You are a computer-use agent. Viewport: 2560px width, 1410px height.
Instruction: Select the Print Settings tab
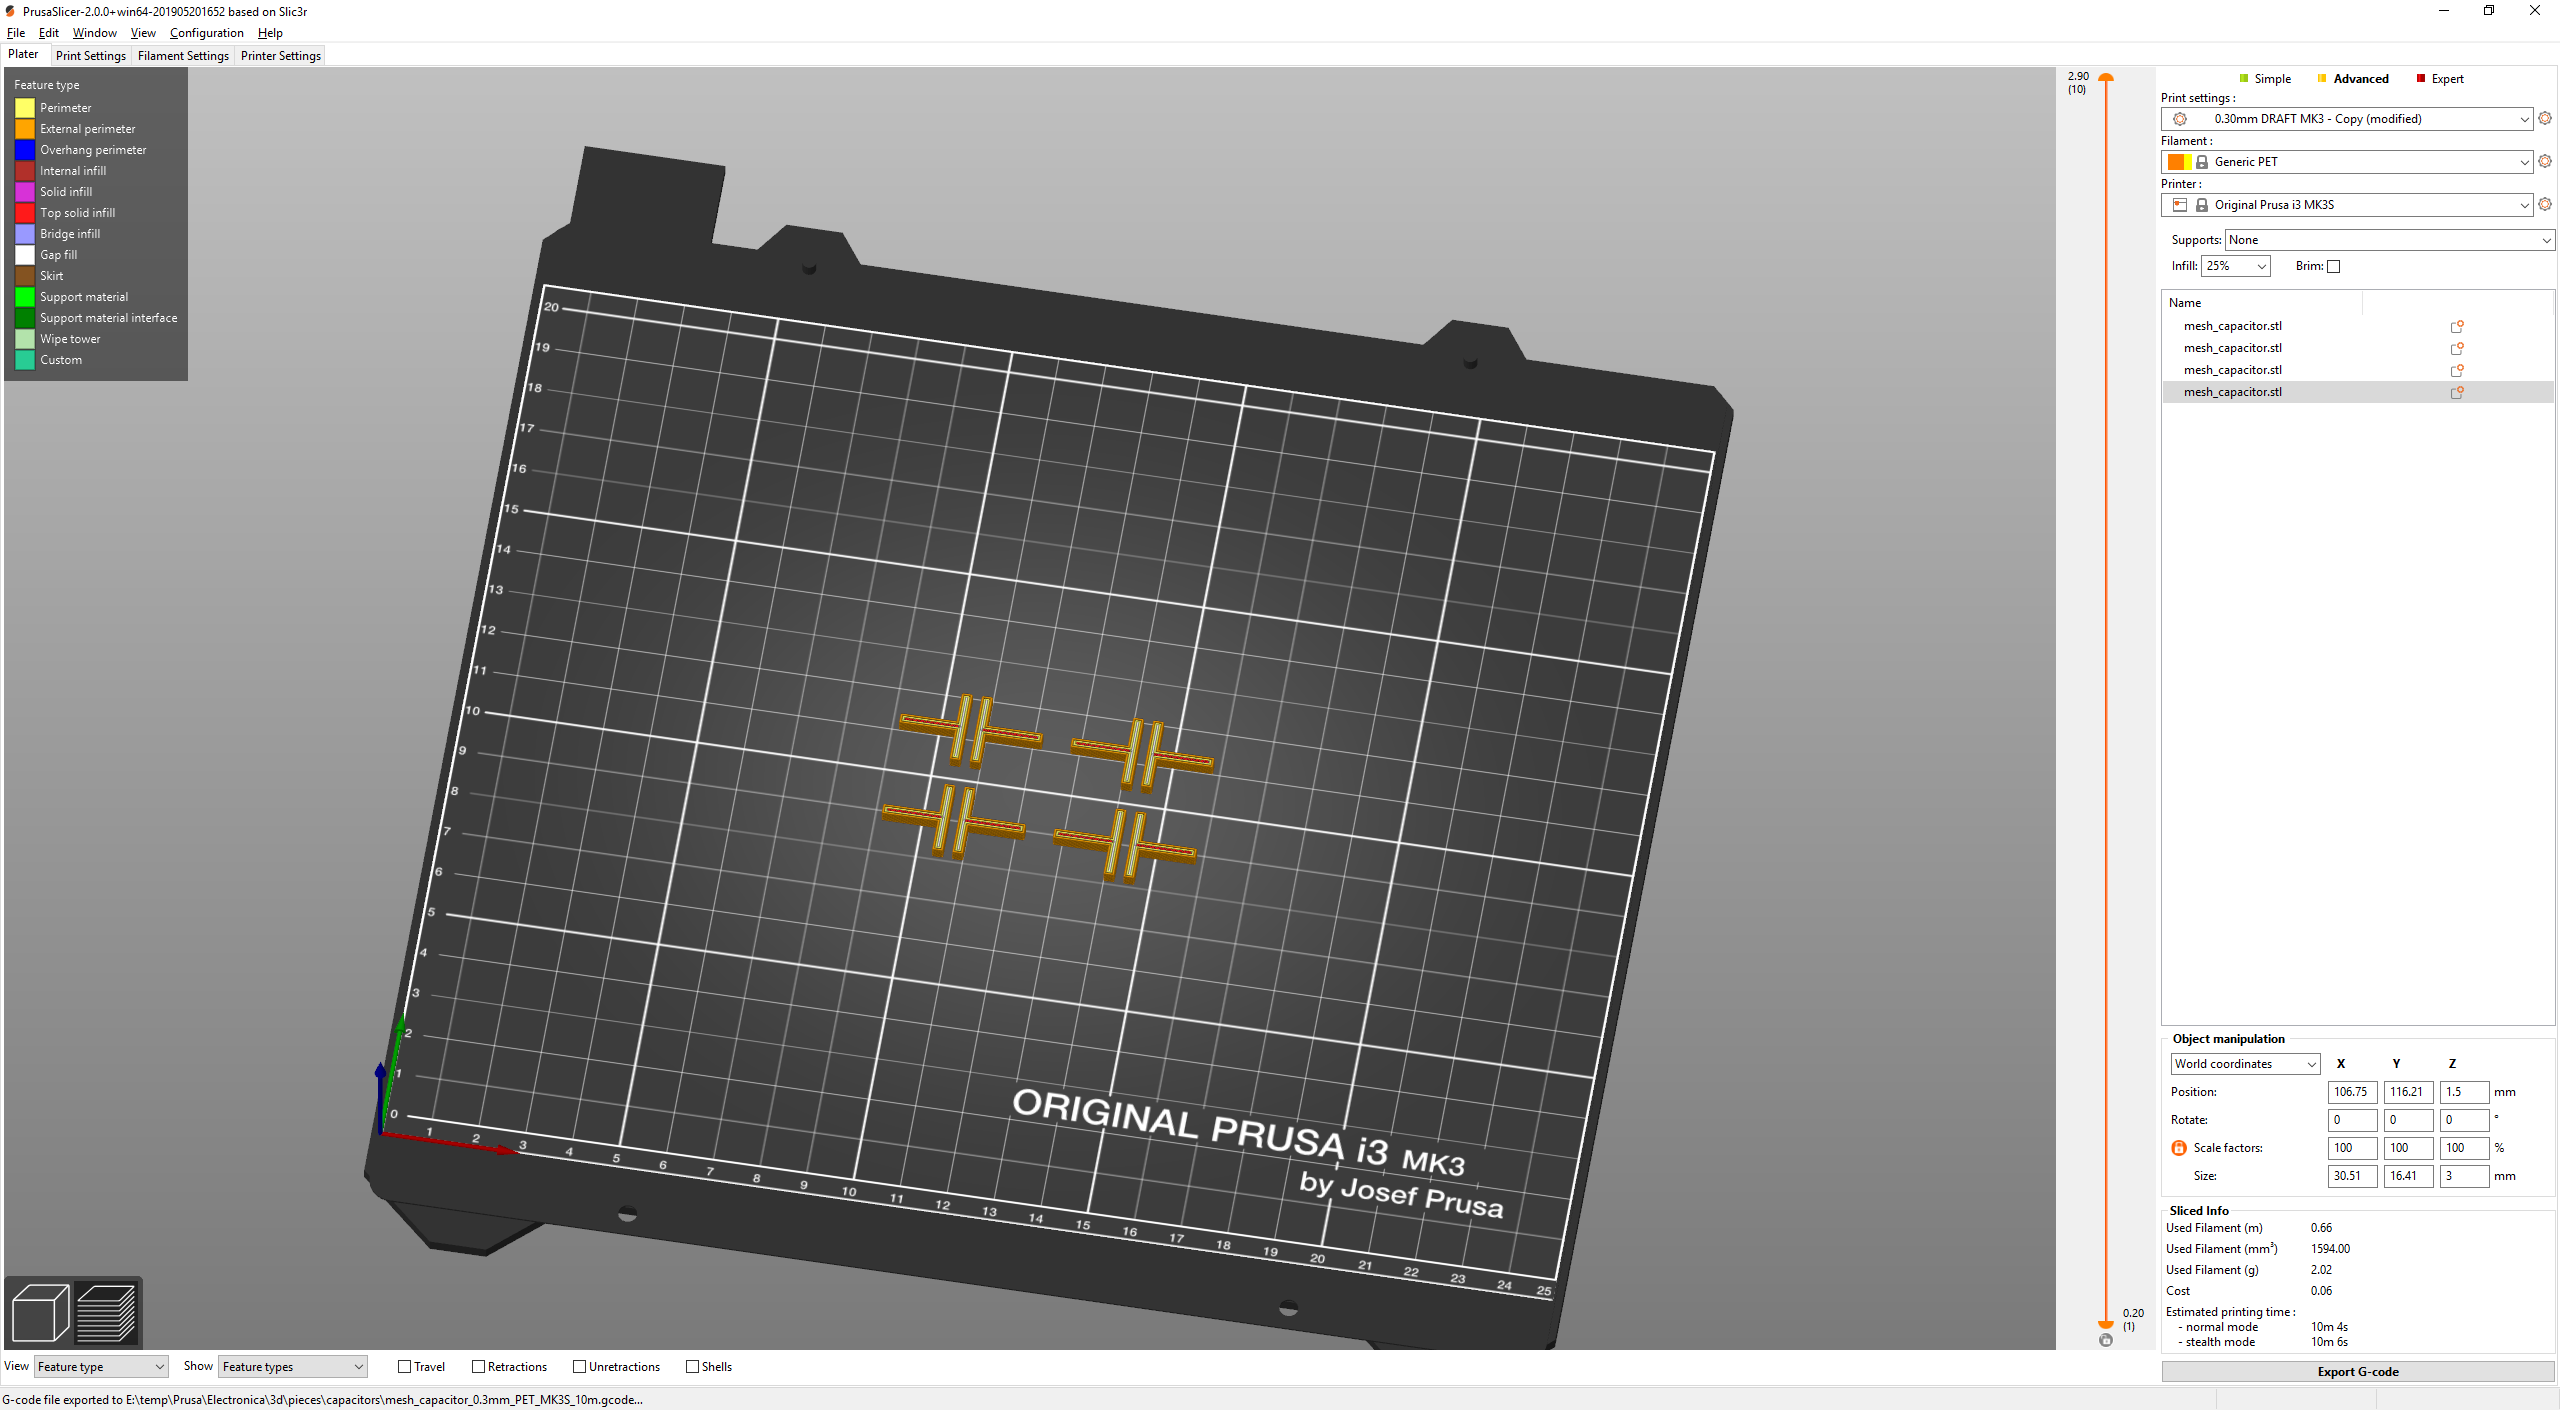[x=87, y=56]
